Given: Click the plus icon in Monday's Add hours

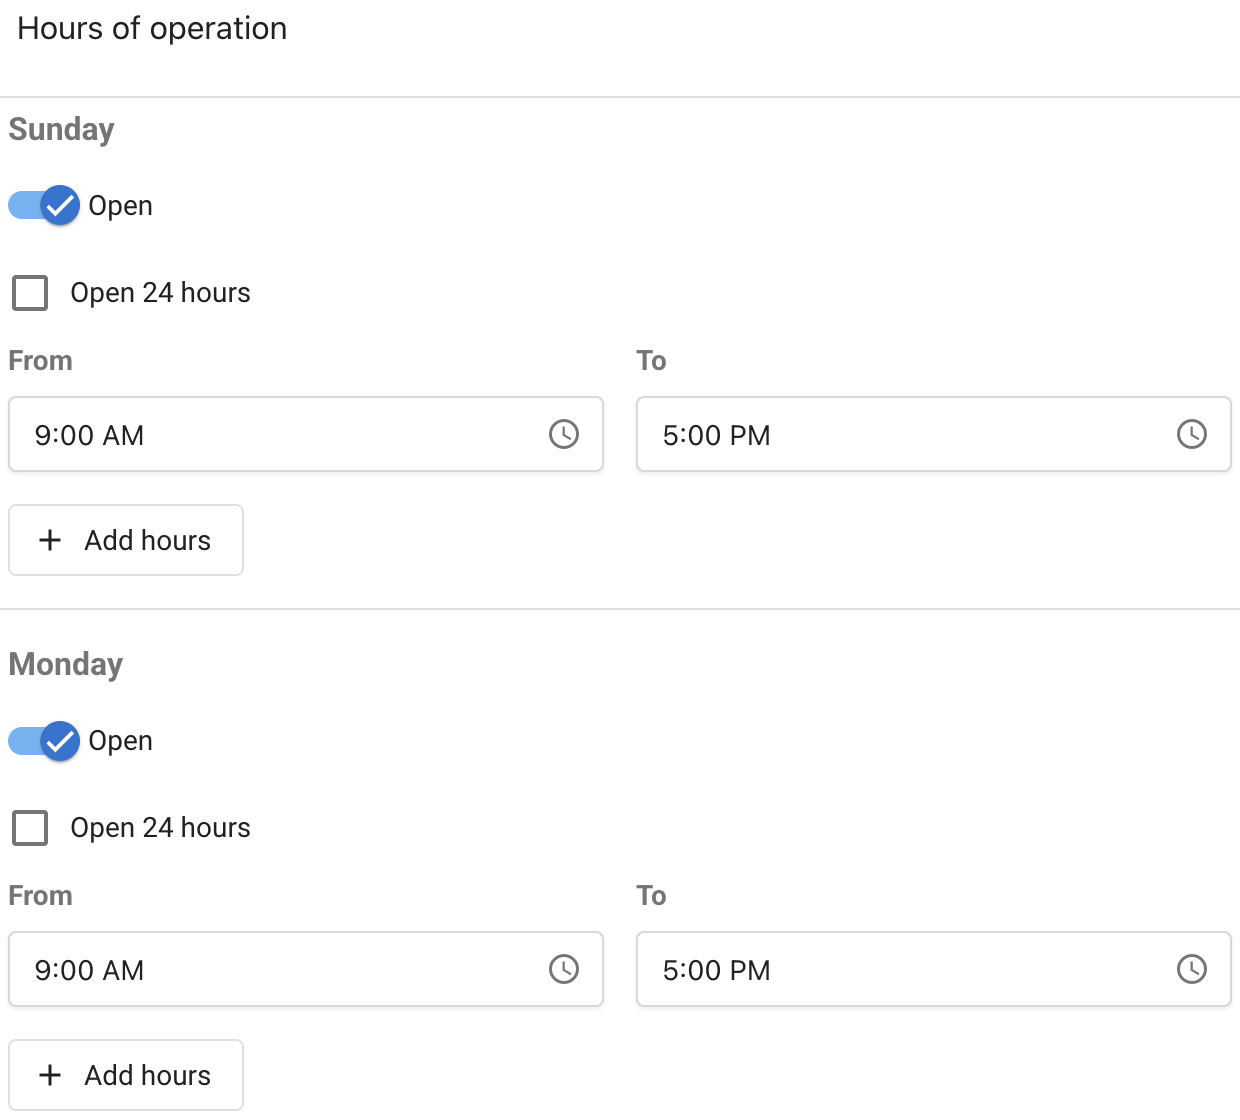Looking at the screenshot, I should pos(49,1074).
